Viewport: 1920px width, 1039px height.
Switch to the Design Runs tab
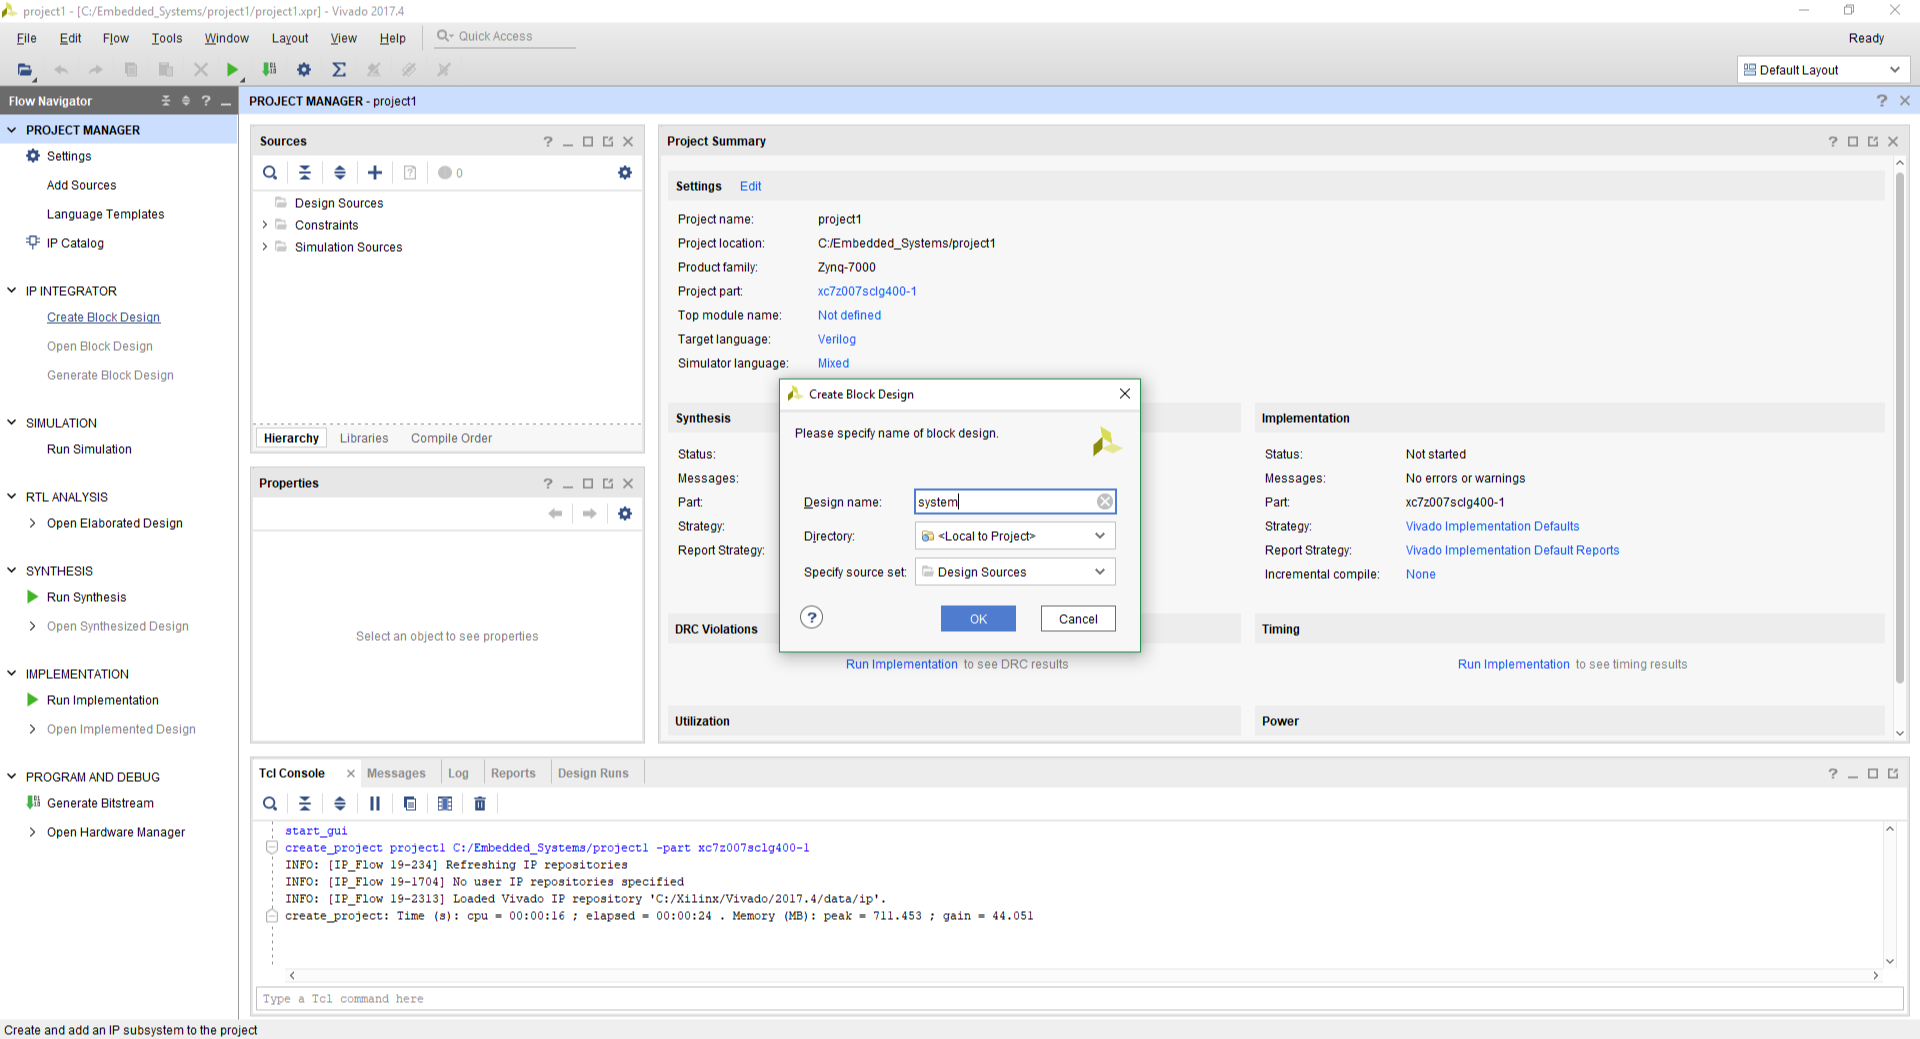593,774
